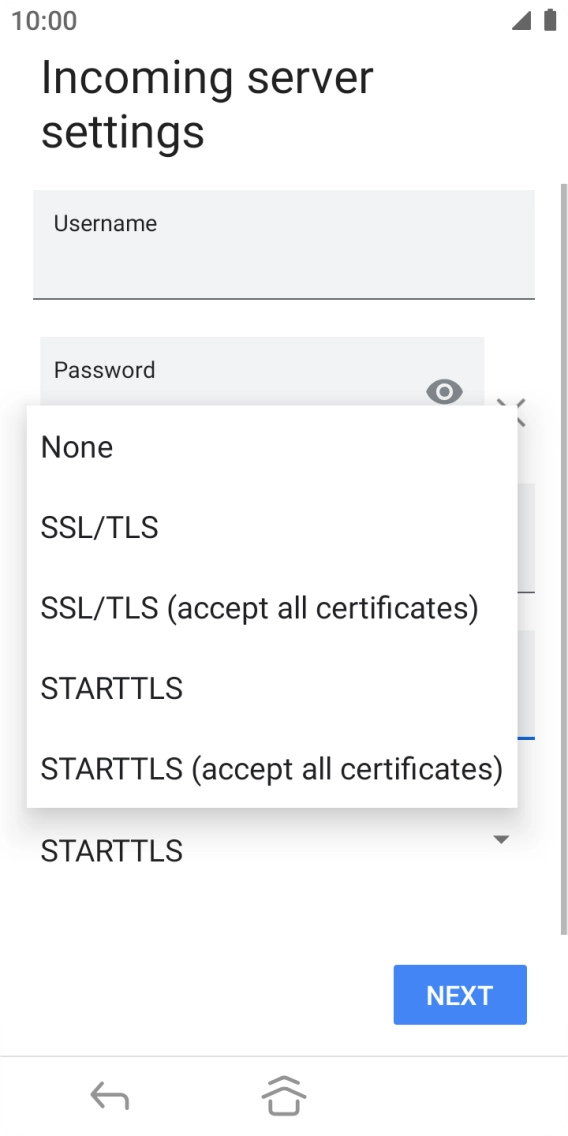Tap the back navigation arrow icon
Image resolution: width=568 pixels, height=1136 pixels.
[109, 1096]
